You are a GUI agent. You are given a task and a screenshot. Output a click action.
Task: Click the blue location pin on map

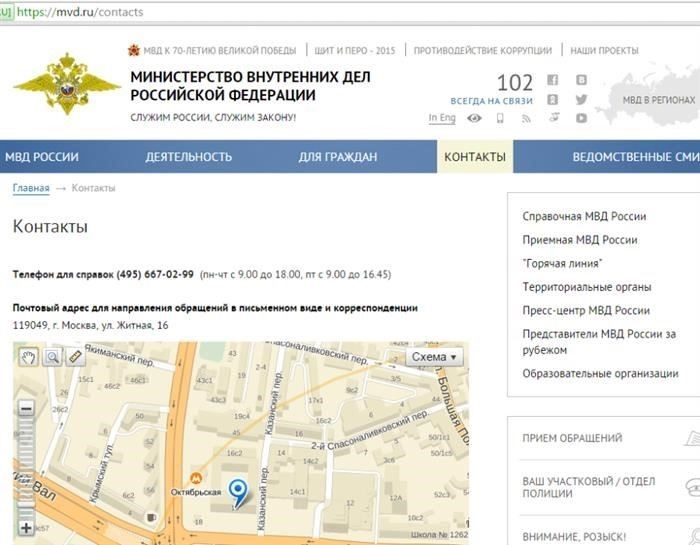point(238,494)
